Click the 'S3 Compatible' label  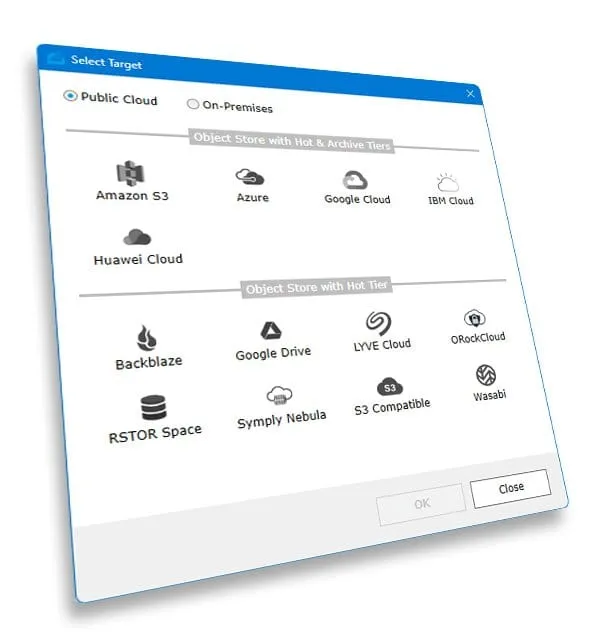(392, 406)
